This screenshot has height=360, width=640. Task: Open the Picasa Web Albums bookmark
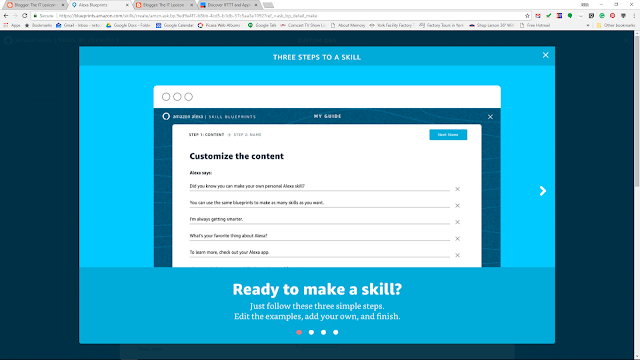click(220, 25)
